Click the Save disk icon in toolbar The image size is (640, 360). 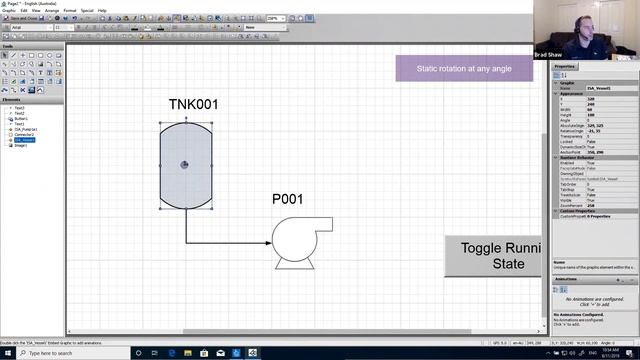(42, 18)
